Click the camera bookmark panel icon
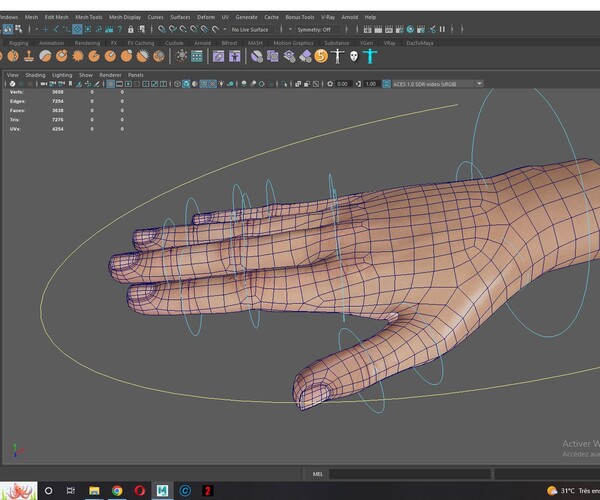The height and width of the screenshot is (500, 600). pyautogui.click(x=70, y=84)
